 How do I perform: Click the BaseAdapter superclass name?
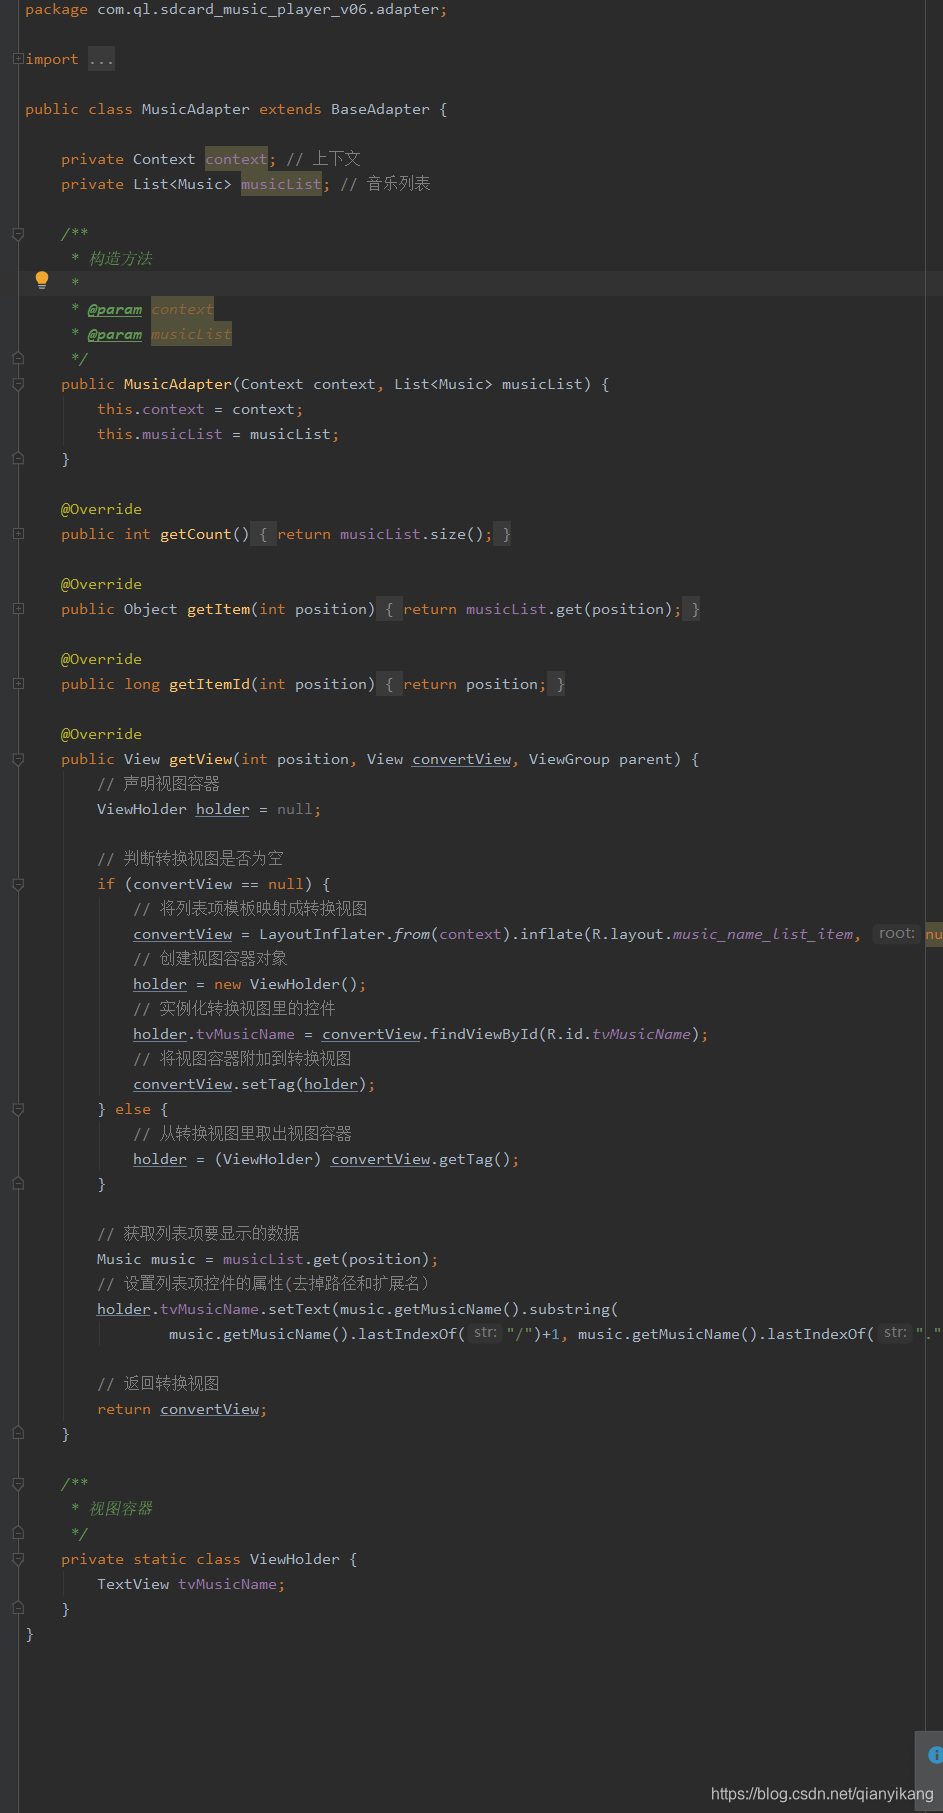380,109
